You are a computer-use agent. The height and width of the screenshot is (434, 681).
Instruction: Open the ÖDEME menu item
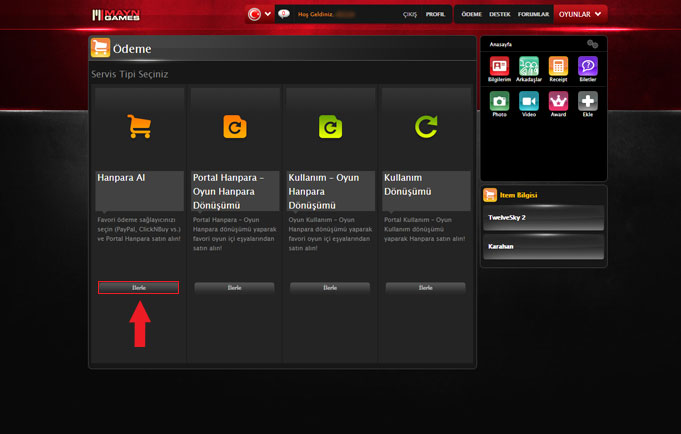coord(471,14)
